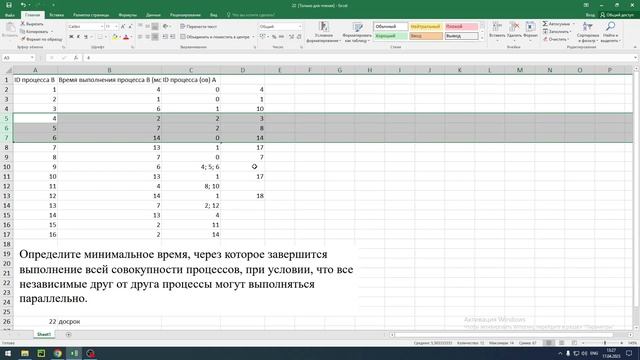This screenshot has width=640, height=360.
Task: Open the Файл tab
Action: 10,15
